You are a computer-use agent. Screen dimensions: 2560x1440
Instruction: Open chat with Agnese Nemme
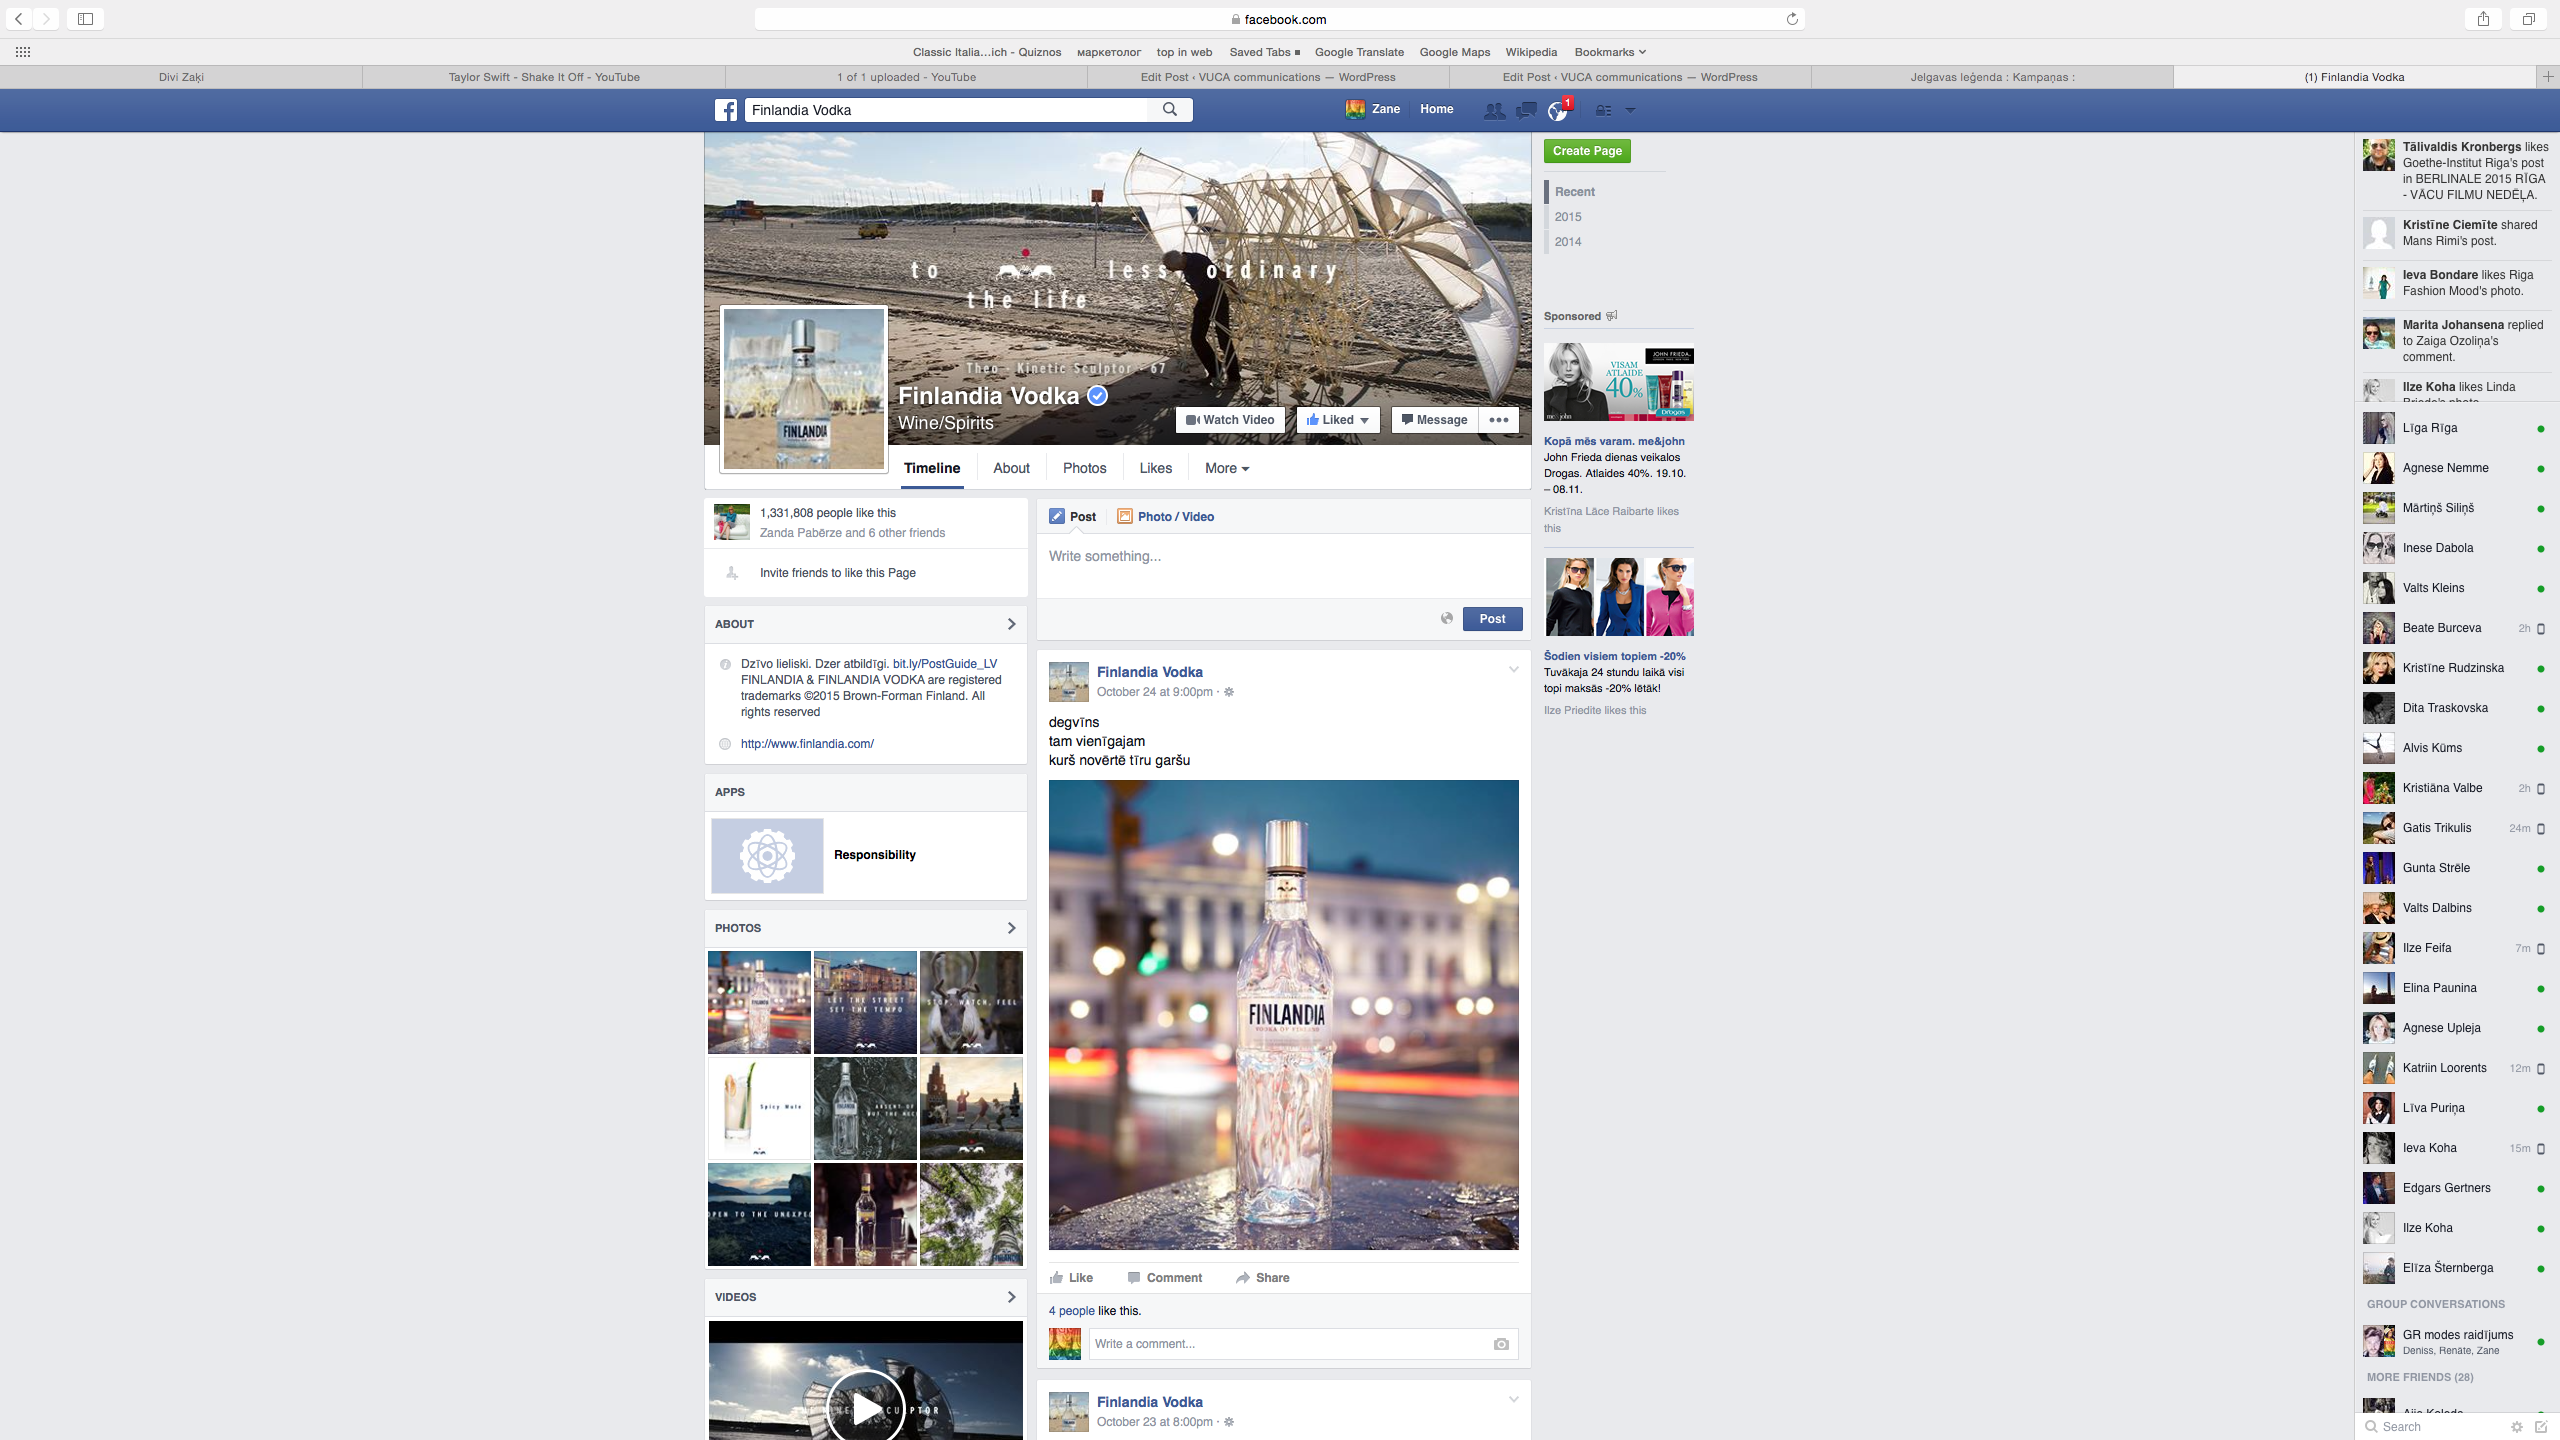coord(2456,468)
